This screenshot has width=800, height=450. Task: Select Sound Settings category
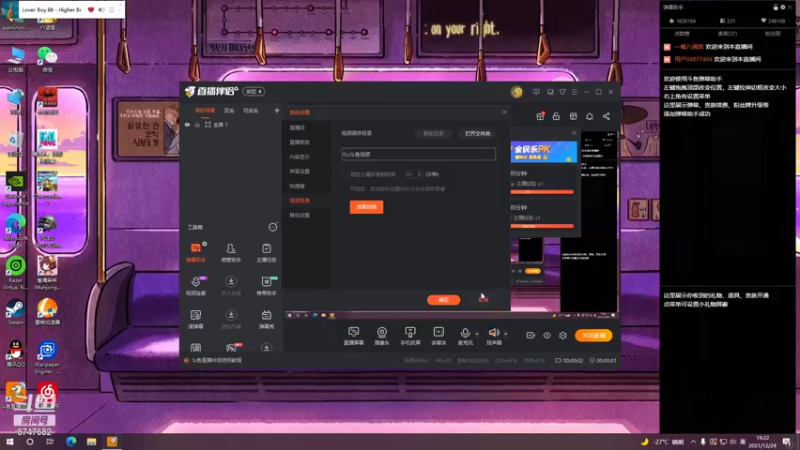[x=299, y=171]
